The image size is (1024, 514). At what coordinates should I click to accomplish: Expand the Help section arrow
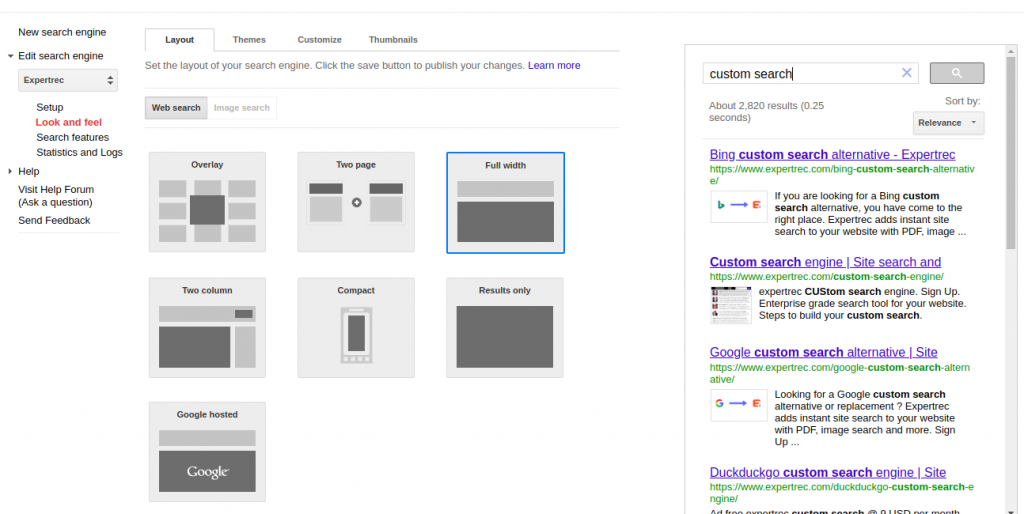[x=10, y=171]
